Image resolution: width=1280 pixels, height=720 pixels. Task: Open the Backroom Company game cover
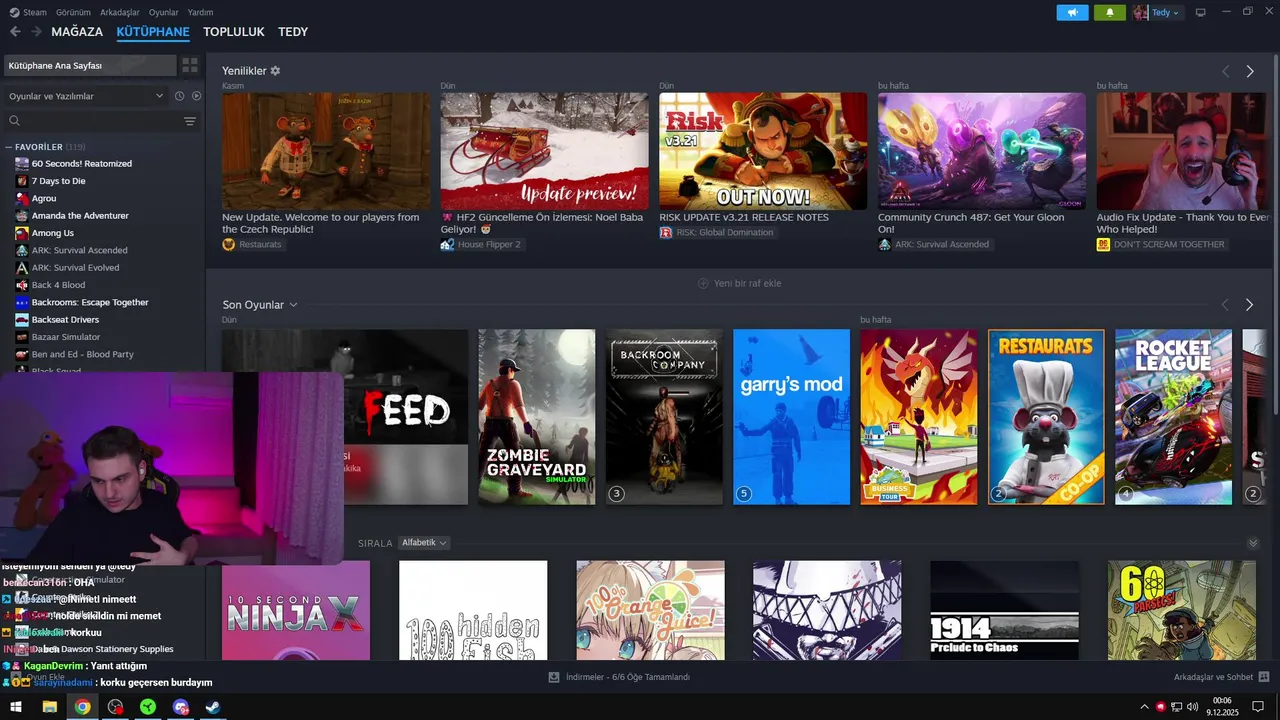pos(664,417)
